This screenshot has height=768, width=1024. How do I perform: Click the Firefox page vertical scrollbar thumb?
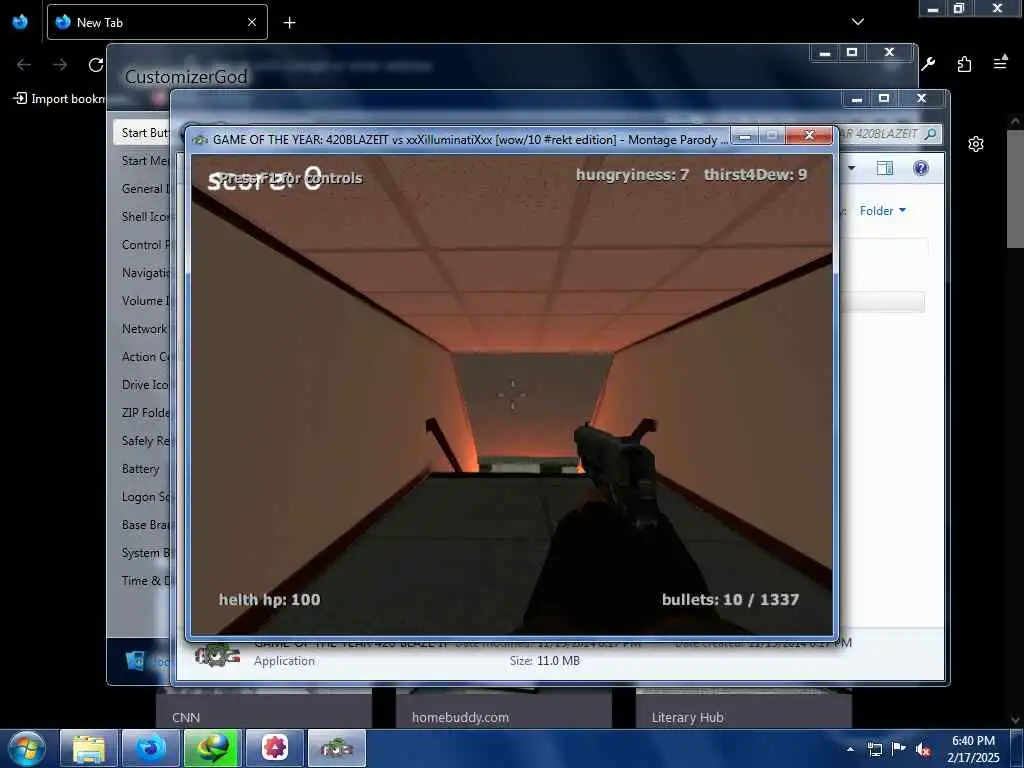coord(1015,189)
